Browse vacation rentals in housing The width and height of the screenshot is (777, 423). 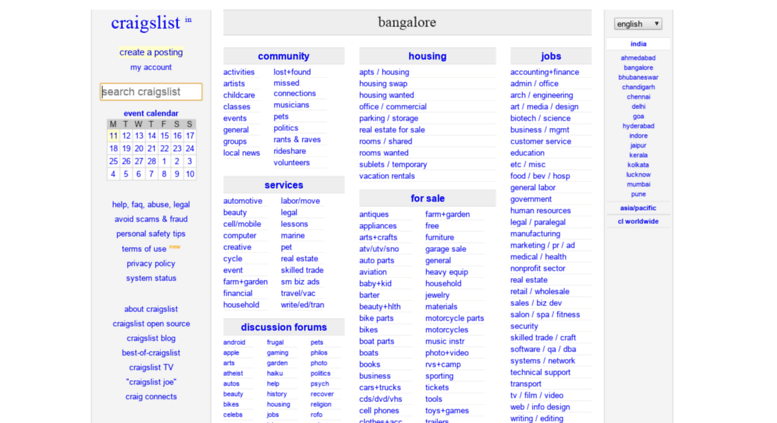pyautogui.click(x=387, y=176)
